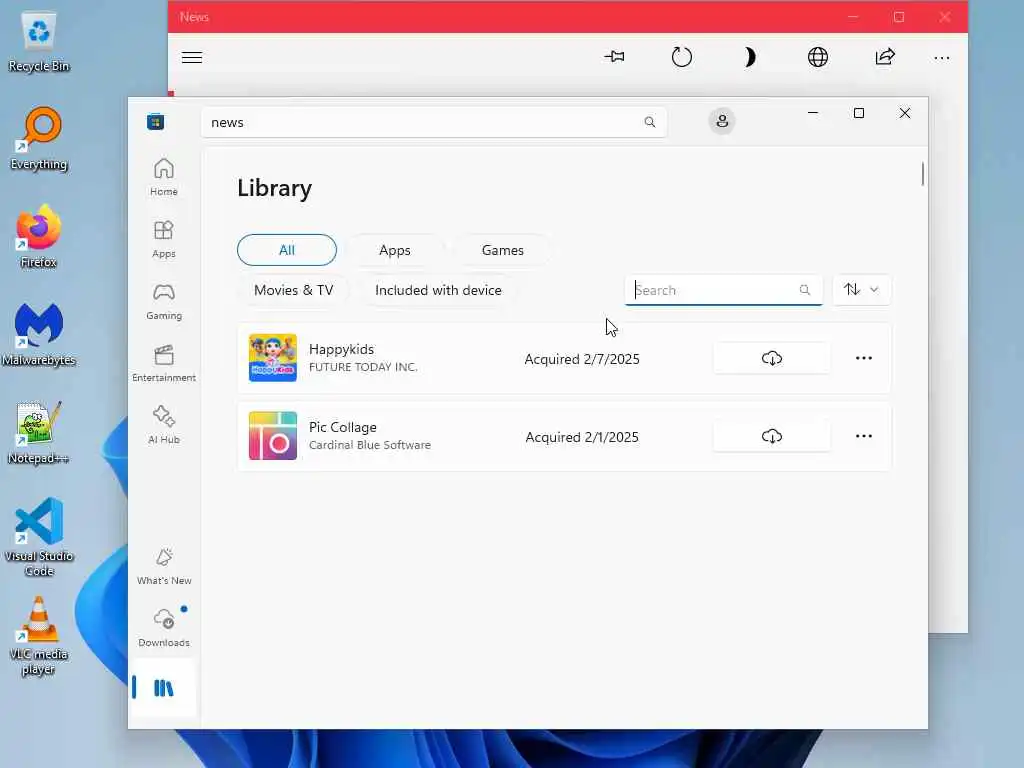Viewport: 1024px width, 768px height.
Task: Click the library search magnifier icon
Action: pyautogui.click(x=805, y=290)
